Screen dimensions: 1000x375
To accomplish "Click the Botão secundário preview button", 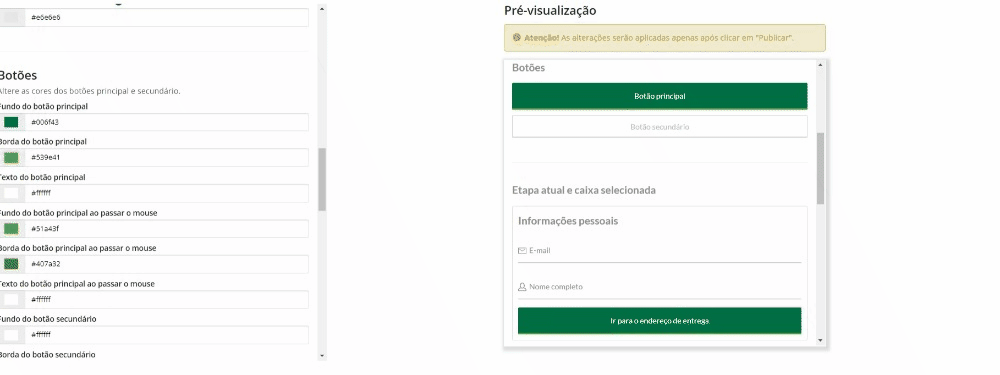I will coord(659,127).
